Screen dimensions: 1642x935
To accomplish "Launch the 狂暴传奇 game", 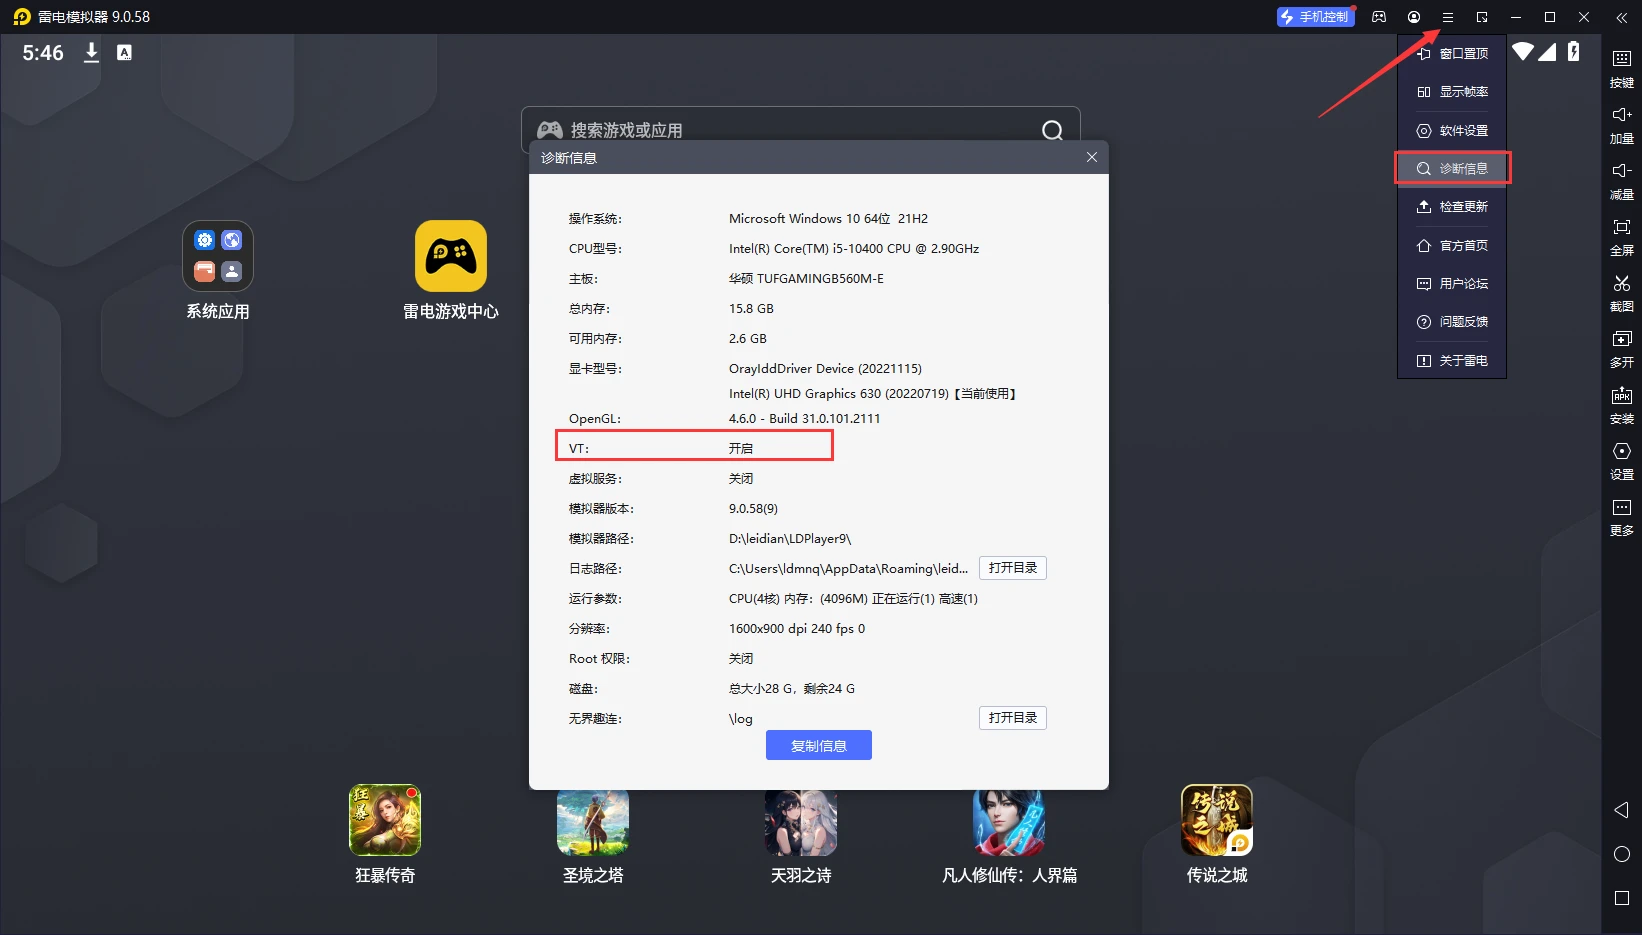I will [385, 834].
